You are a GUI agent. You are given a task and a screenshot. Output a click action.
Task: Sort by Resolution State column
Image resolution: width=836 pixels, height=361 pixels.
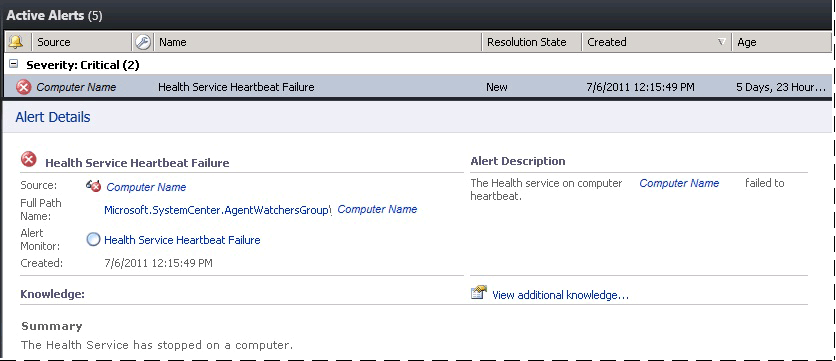point(532,42)
